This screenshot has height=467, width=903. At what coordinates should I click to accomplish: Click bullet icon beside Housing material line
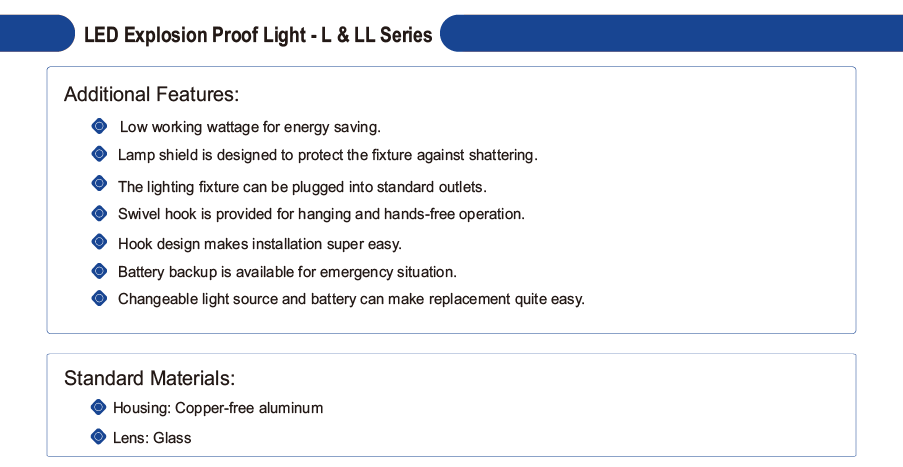point(98,407)
